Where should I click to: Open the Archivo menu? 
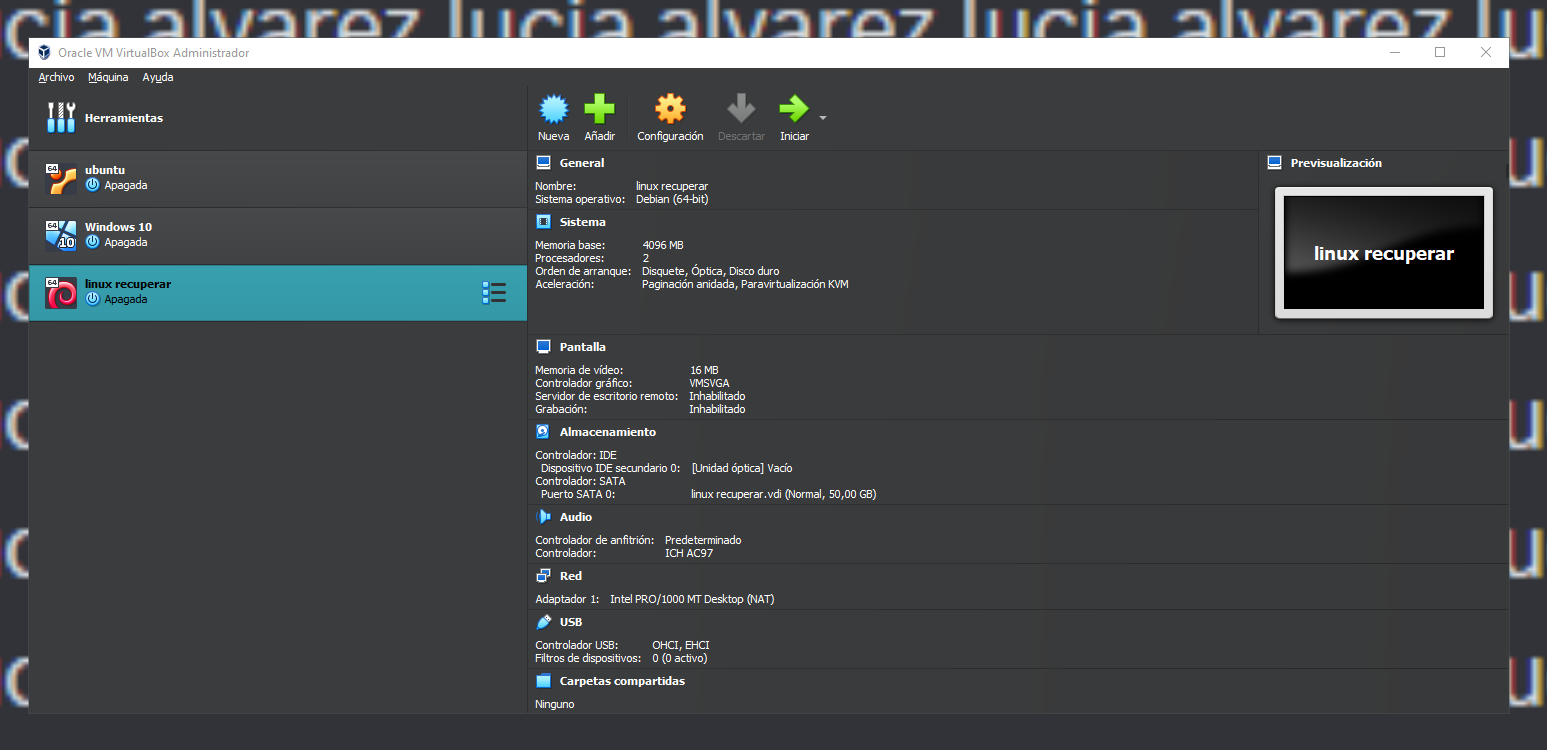[56, 77]
